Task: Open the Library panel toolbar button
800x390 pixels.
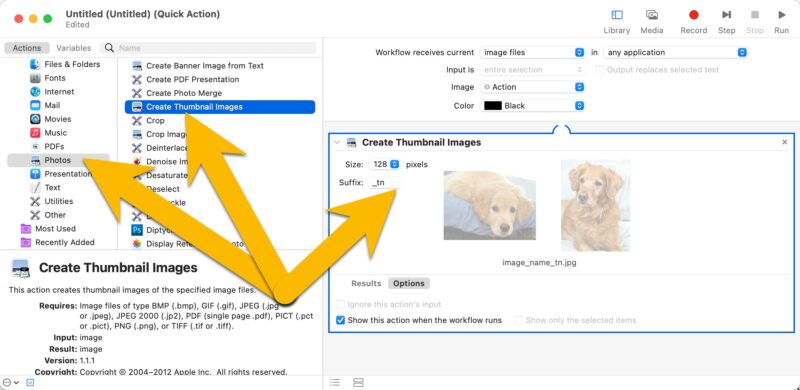Action: click(x=616, y=22)
